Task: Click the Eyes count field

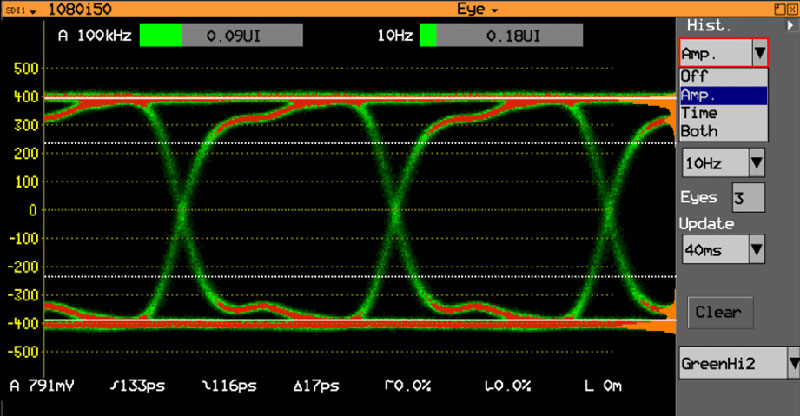Action: click(x=748, y=198)
